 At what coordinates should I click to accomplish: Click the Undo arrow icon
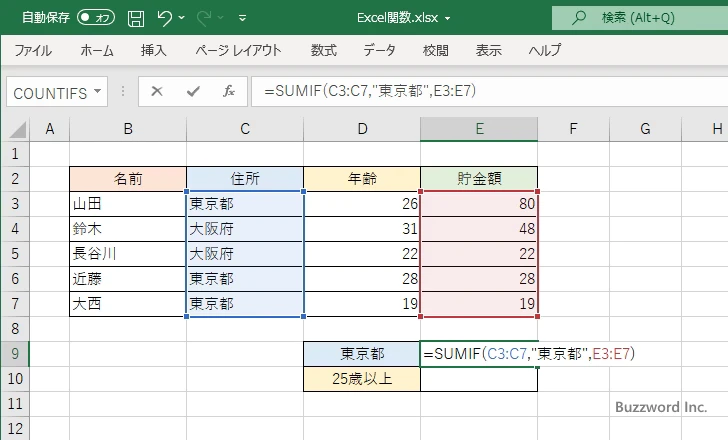click(164, 18)
